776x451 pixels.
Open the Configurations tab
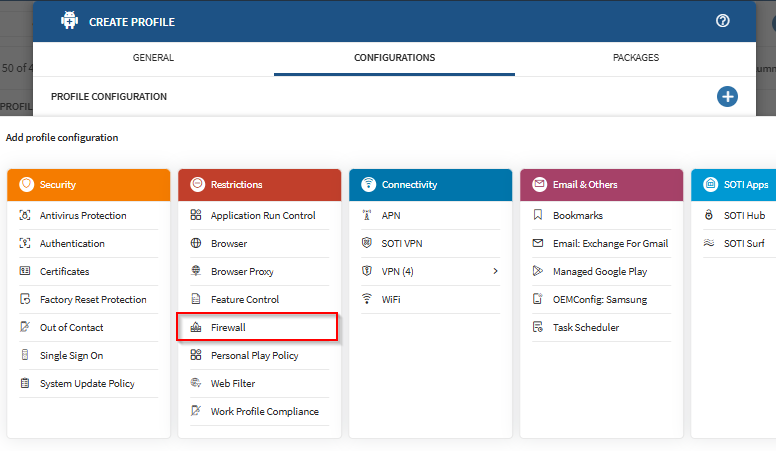(x=394, y=58)
